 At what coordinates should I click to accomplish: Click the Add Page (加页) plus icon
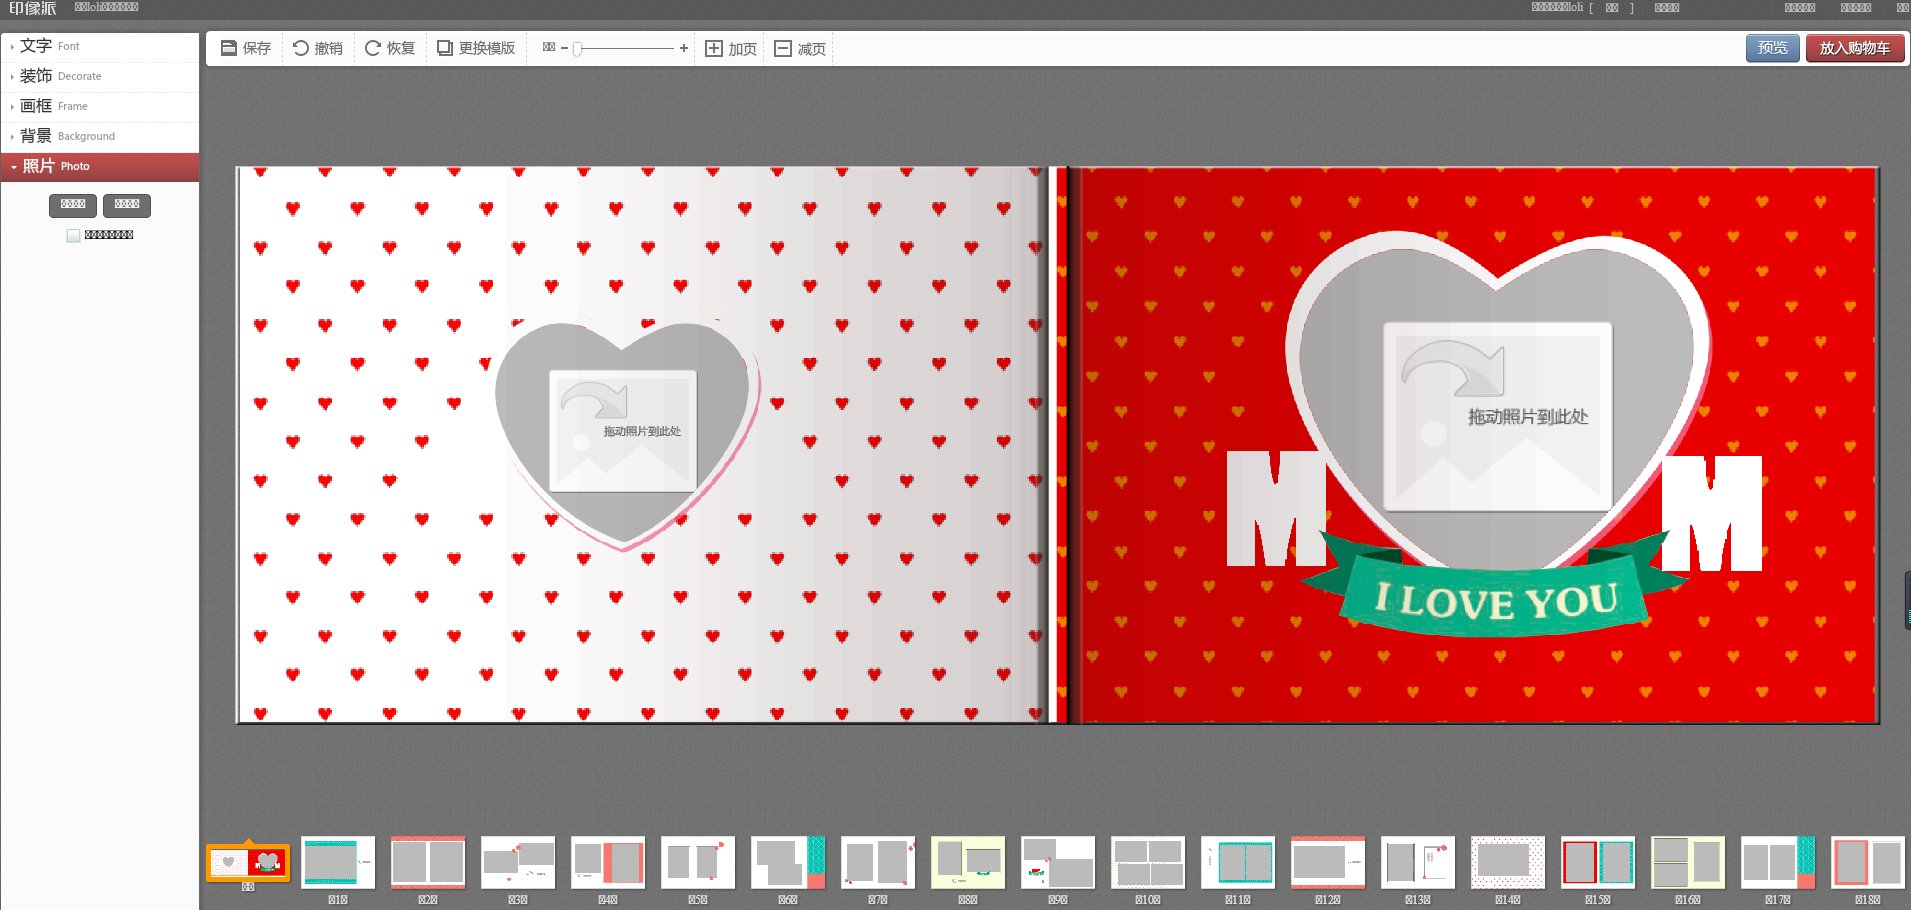click(x=714, y=49)
